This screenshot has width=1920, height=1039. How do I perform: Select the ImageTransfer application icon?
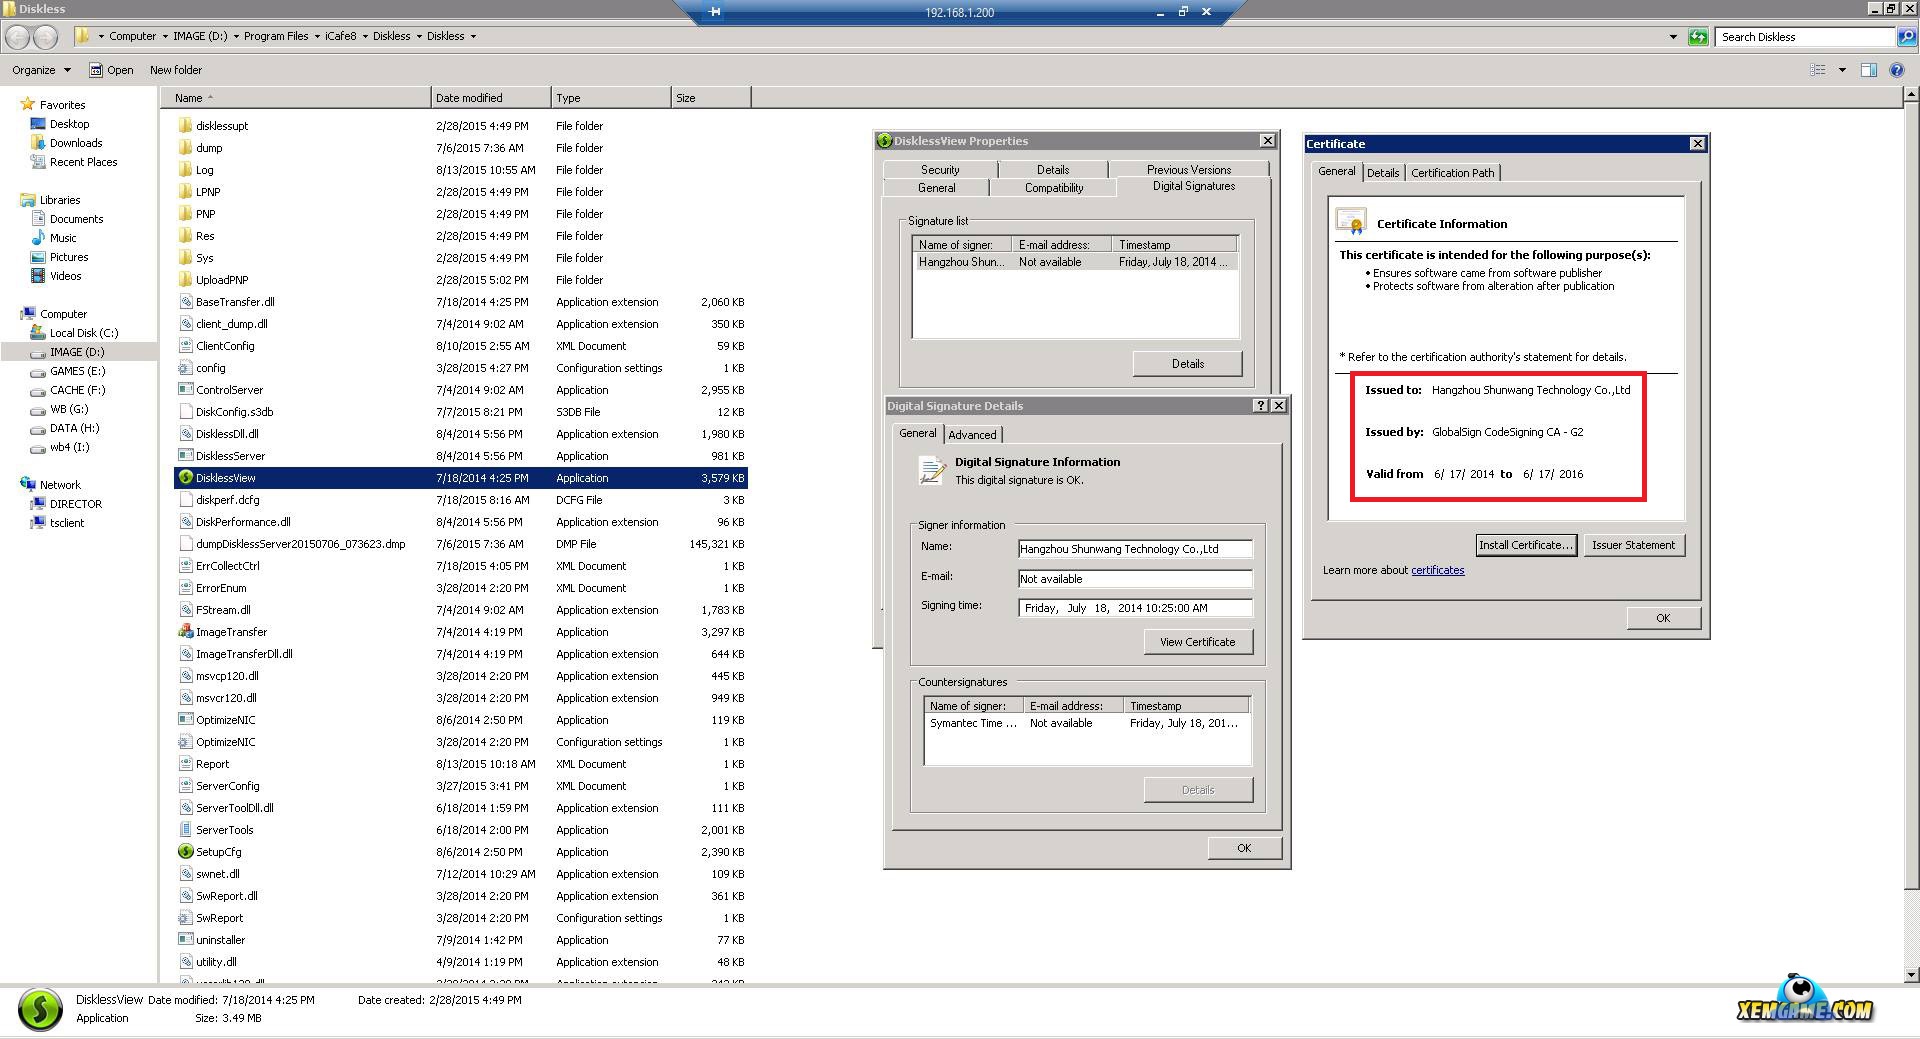185,632
